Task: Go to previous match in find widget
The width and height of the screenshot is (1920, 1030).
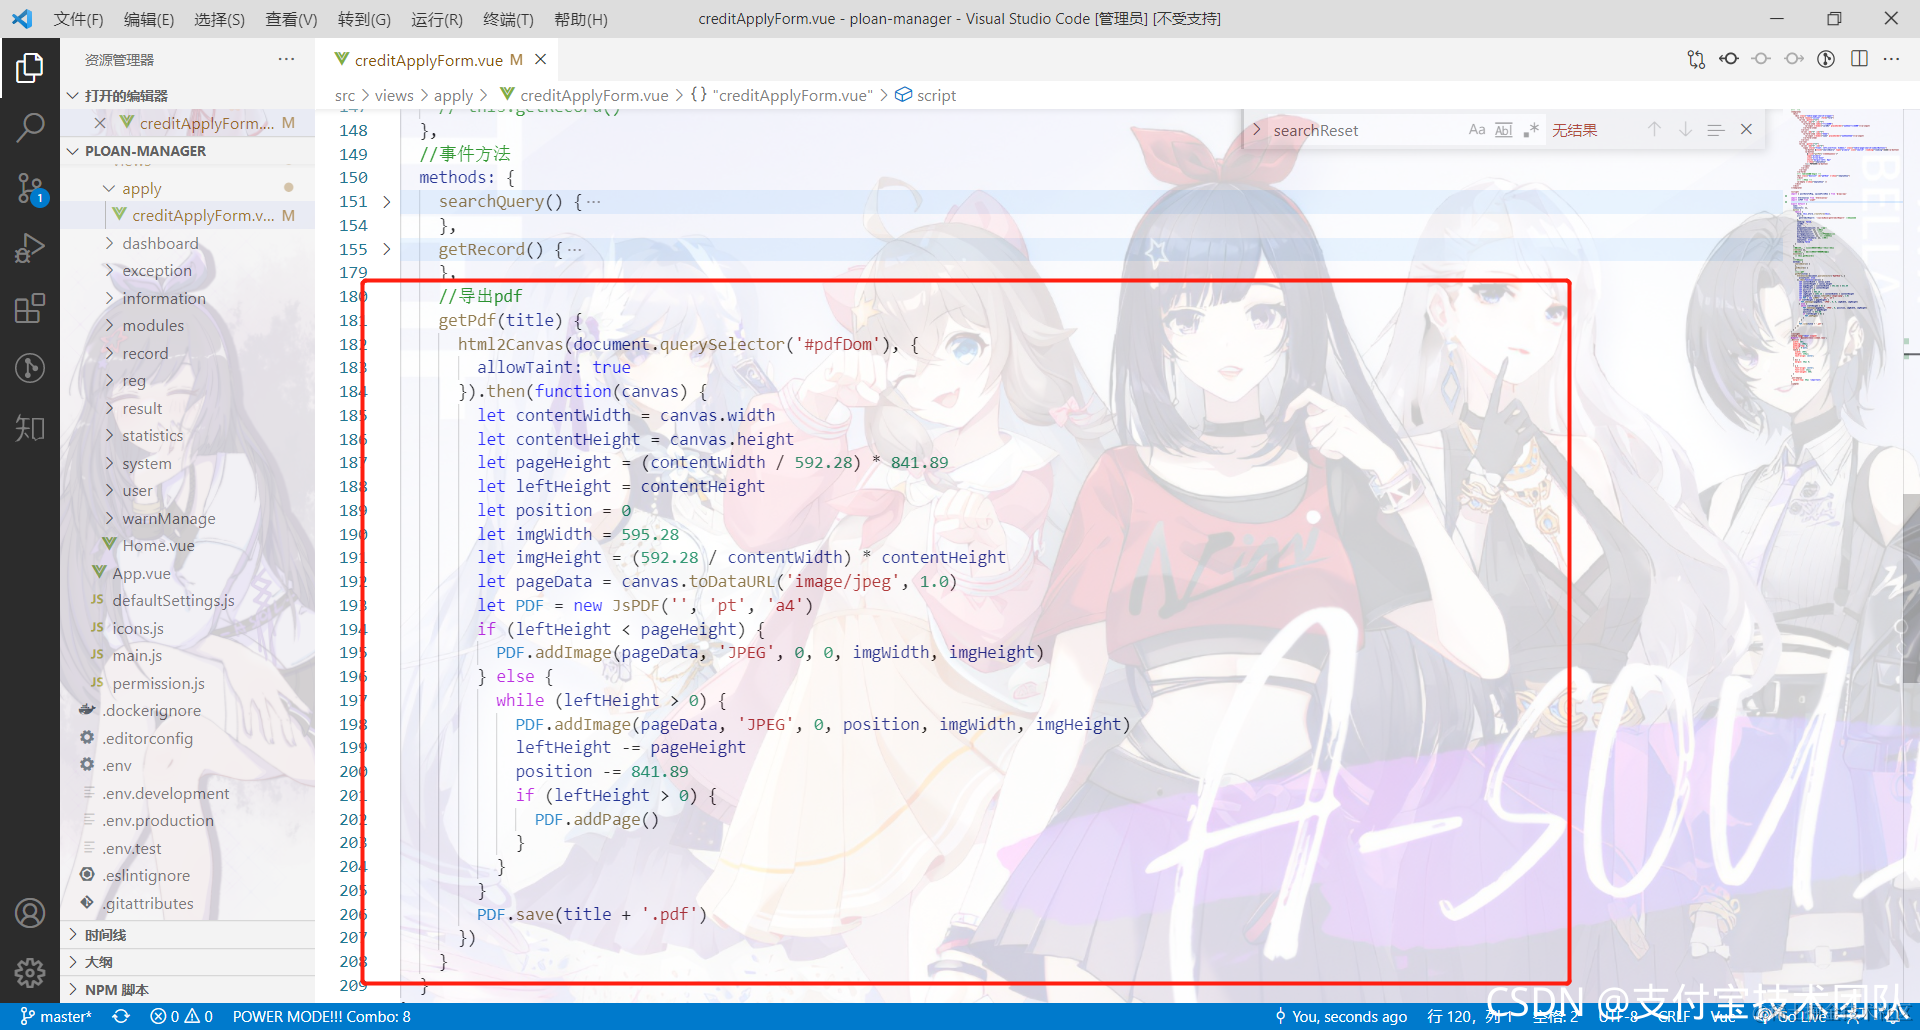Action: point(1655,130)
